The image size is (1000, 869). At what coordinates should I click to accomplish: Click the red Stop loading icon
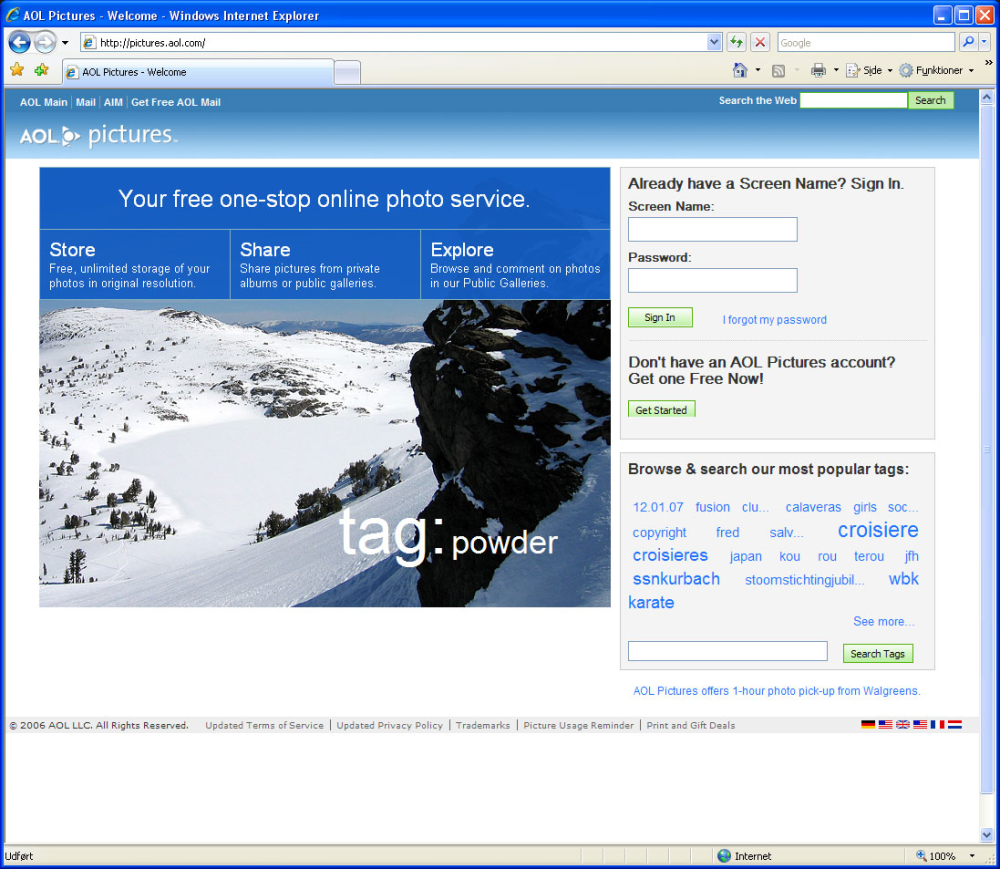coord(760,43)
